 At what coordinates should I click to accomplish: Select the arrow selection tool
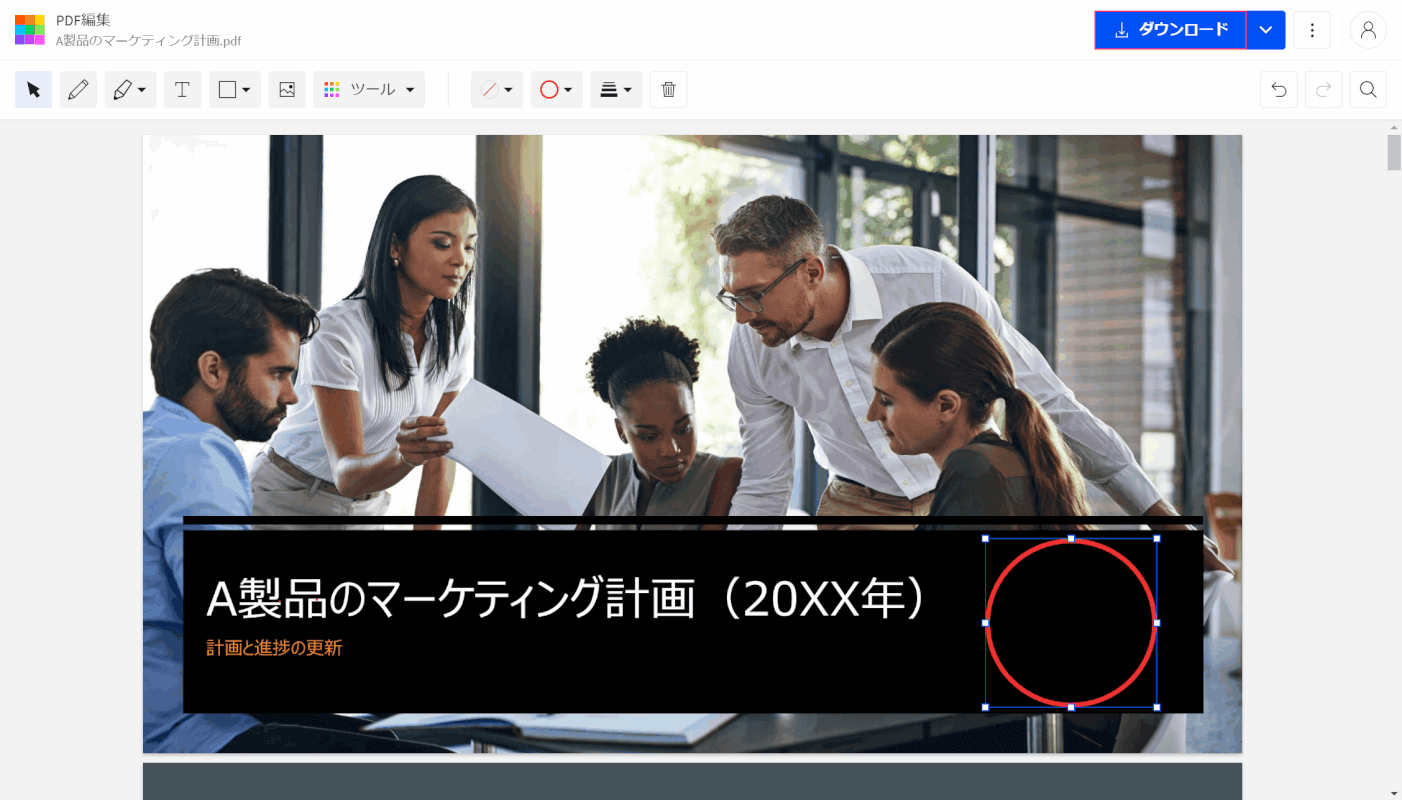pos(33,90)
